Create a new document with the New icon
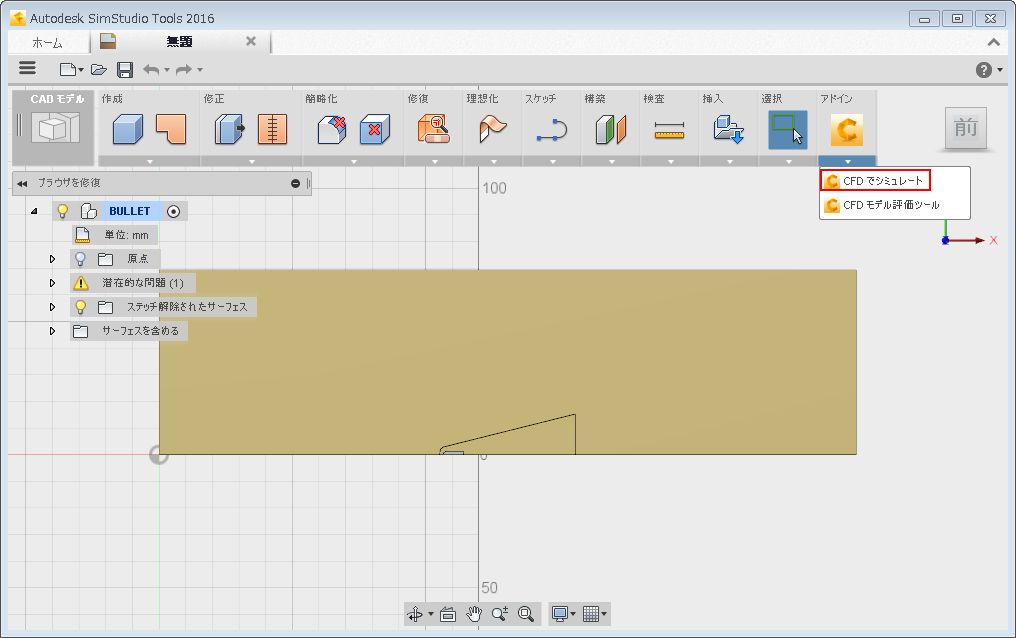Image resolution: width=1016 pixels, height=638 pixels. tap(68, 69)
